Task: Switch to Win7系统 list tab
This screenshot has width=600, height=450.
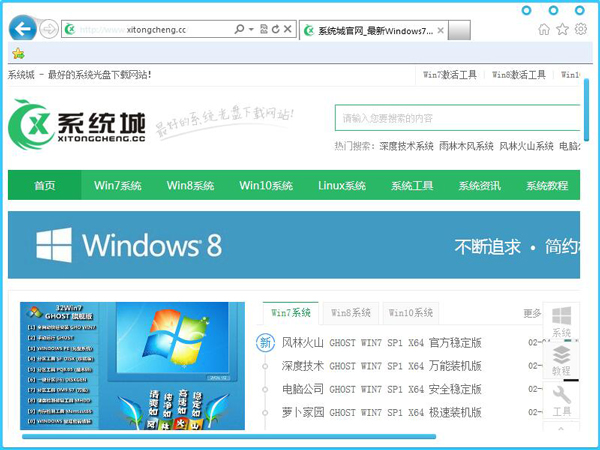Action: (291, 313)
